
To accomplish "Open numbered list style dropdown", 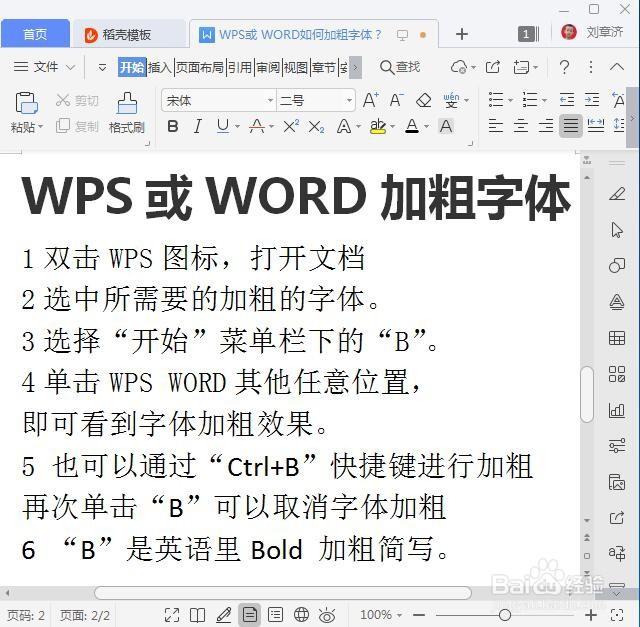I will point(544,100).
